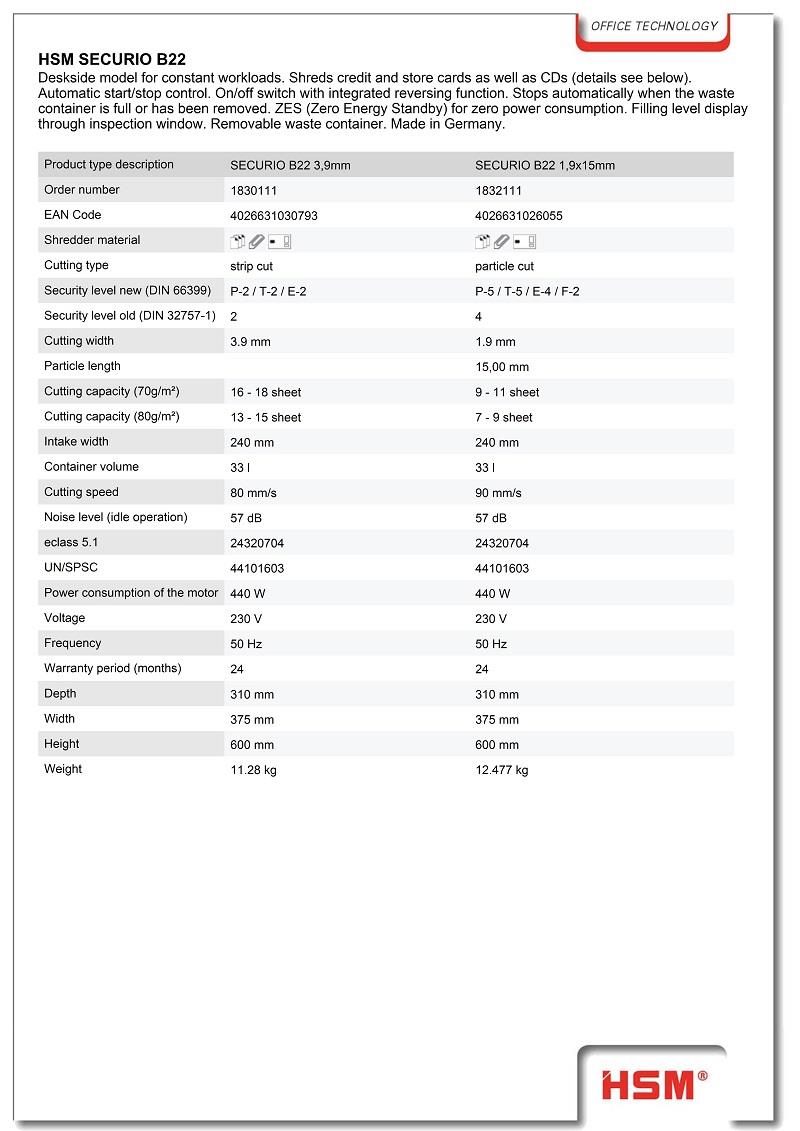Click the paperclip icon in SECURIO B22 1,9x15mm column
The height and width of the screenshot is (1131, 800).
(x=502, y=241)
